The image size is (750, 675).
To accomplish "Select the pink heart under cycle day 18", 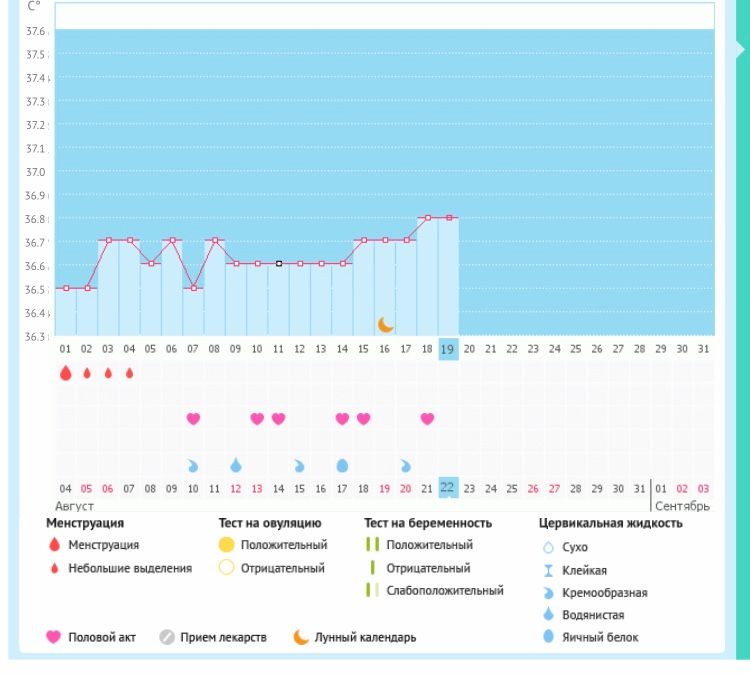I will coord(428,419).
